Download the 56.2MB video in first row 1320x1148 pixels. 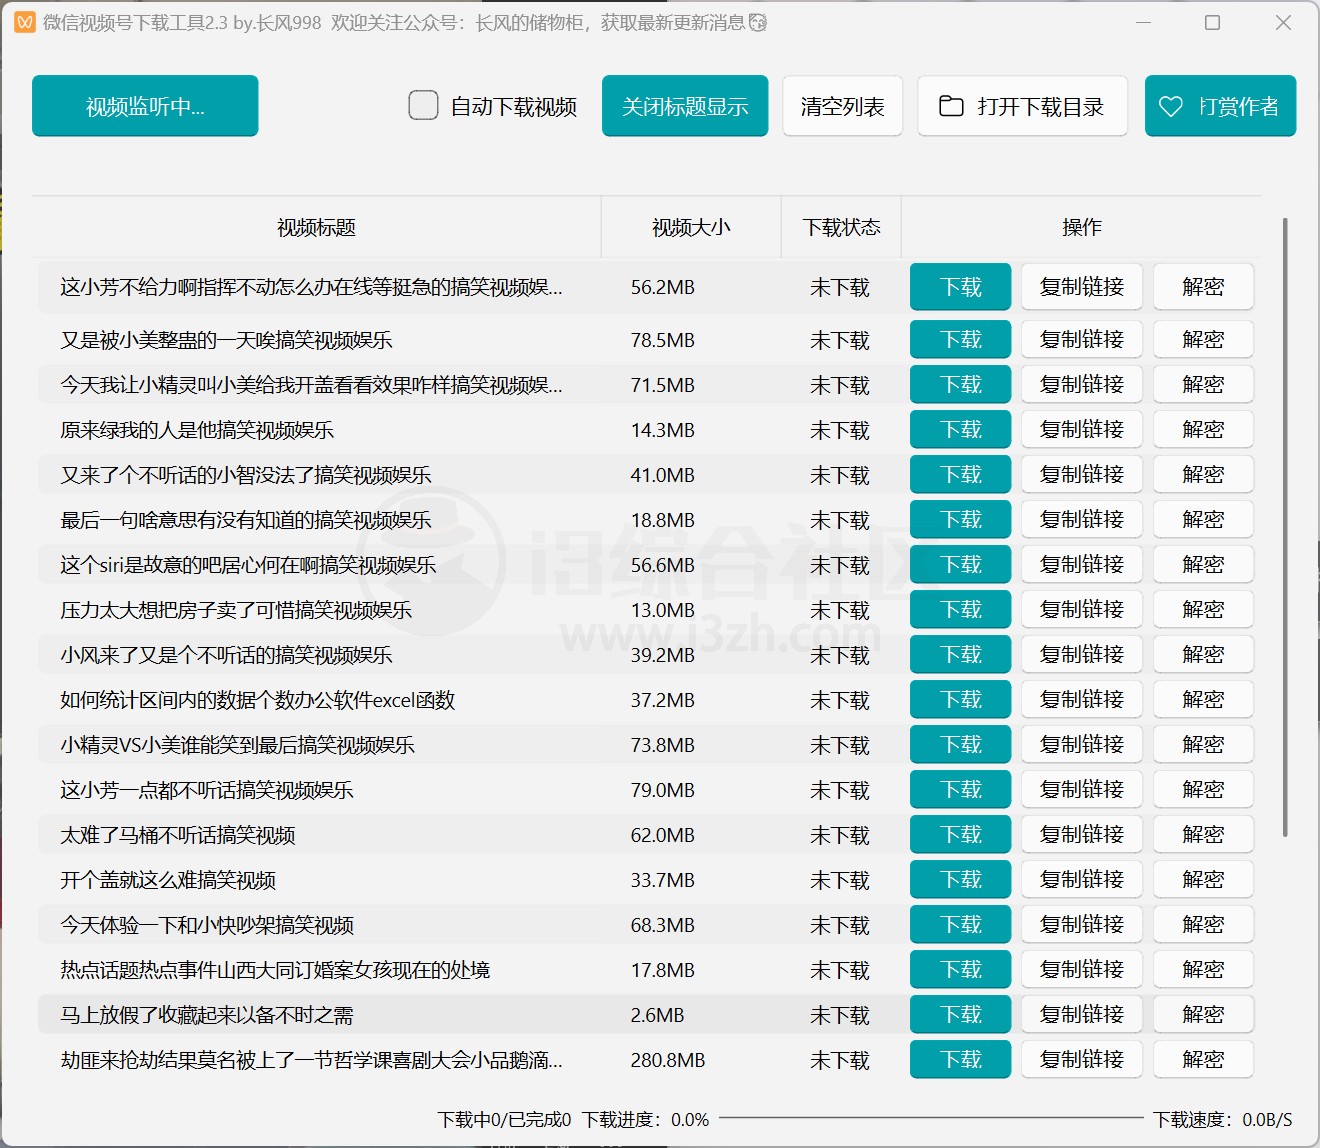pyautogui.click(x=960, y=287)
